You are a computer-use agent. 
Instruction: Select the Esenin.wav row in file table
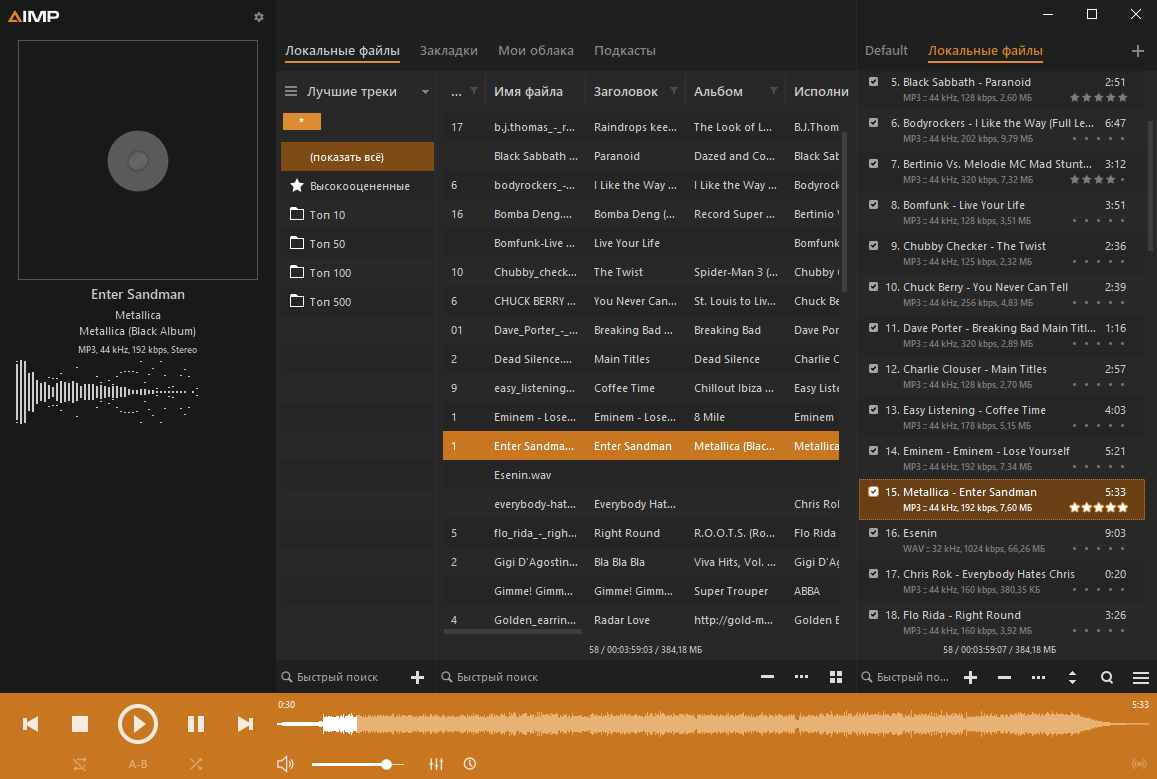click(640, 475)
